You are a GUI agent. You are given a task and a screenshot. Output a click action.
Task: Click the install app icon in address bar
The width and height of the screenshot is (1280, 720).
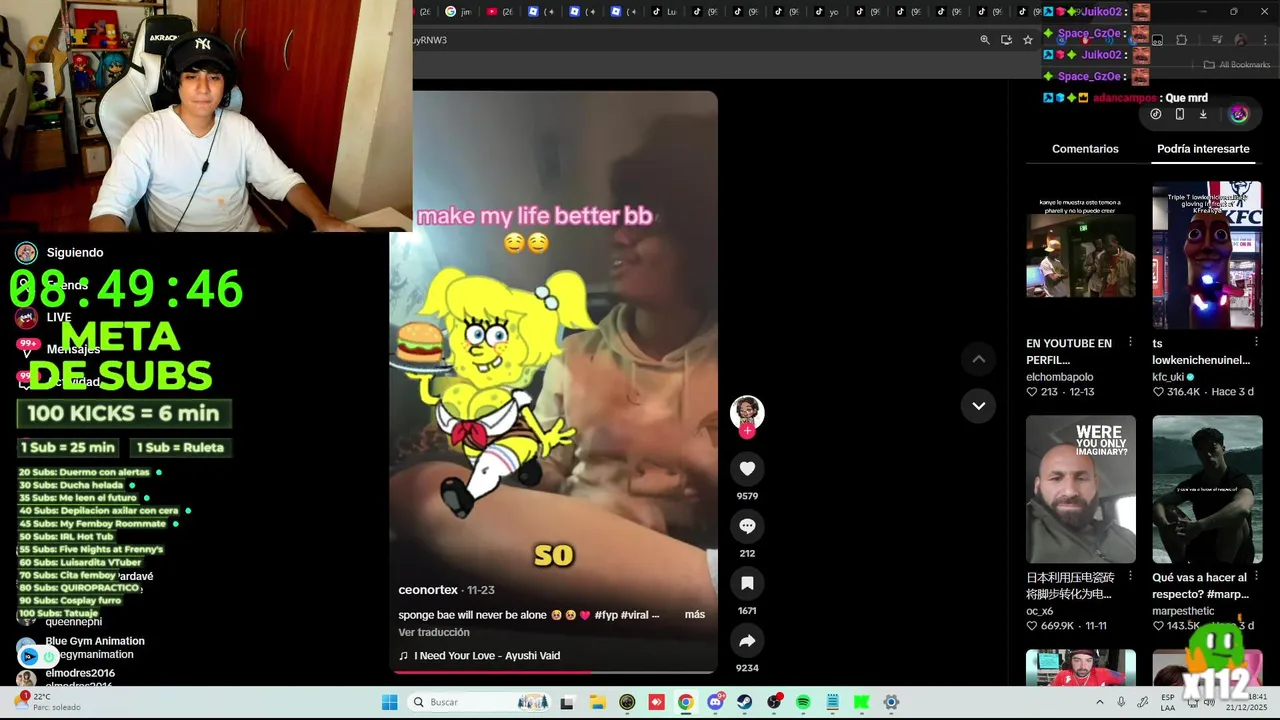tap(1006, 40)
